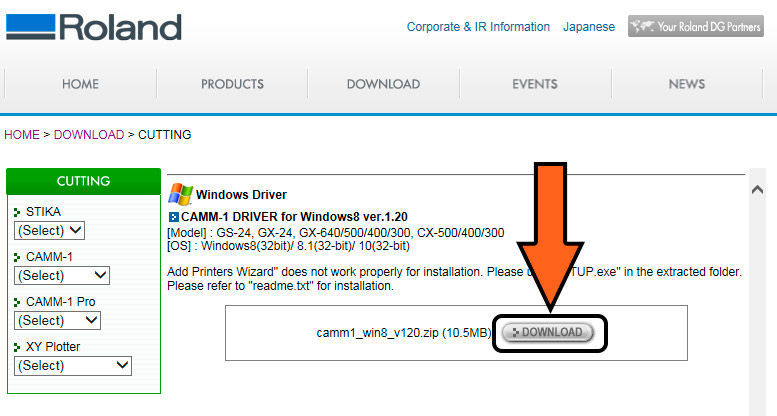
Task: Open the PRODUCTS navigation tab
Action: (232, 85)
